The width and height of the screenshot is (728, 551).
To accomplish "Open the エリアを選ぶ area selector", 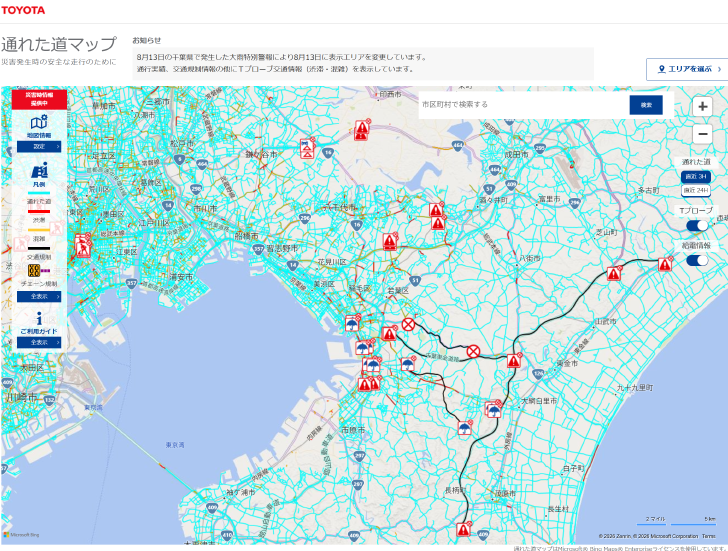I will point(688,69).
